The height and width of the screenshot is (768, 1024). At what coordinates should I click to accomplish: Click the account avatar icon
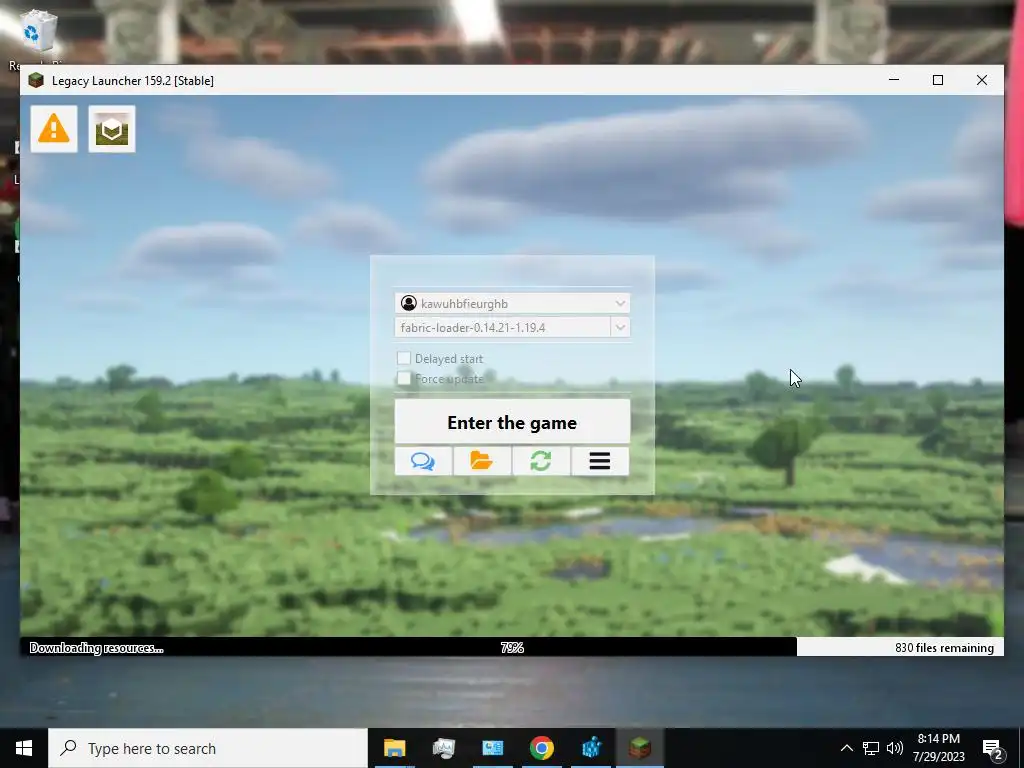coord(409,303)
